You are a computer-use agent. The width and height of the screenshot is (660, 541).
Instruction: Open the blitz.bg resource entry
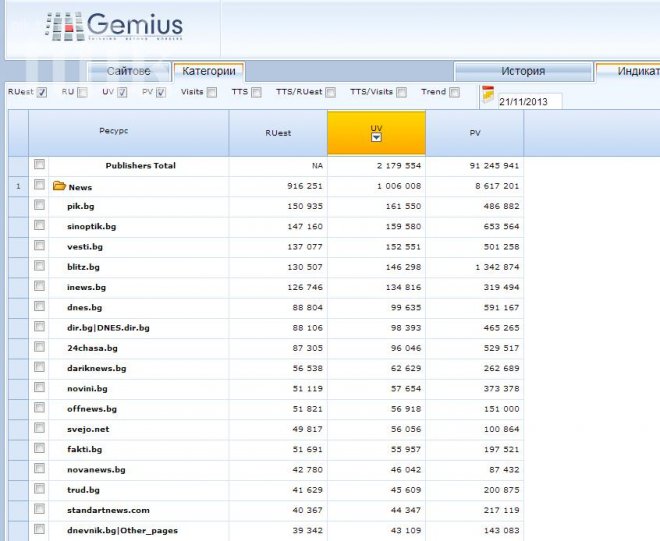click(x=83, y=267)
